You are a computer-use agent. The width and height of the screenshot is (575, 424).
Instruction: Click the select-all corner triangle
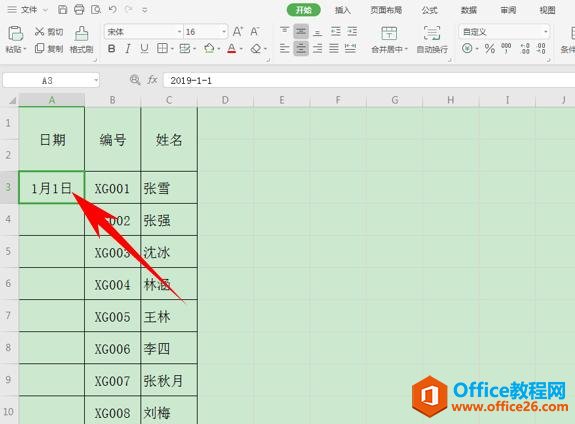point(12,100)
